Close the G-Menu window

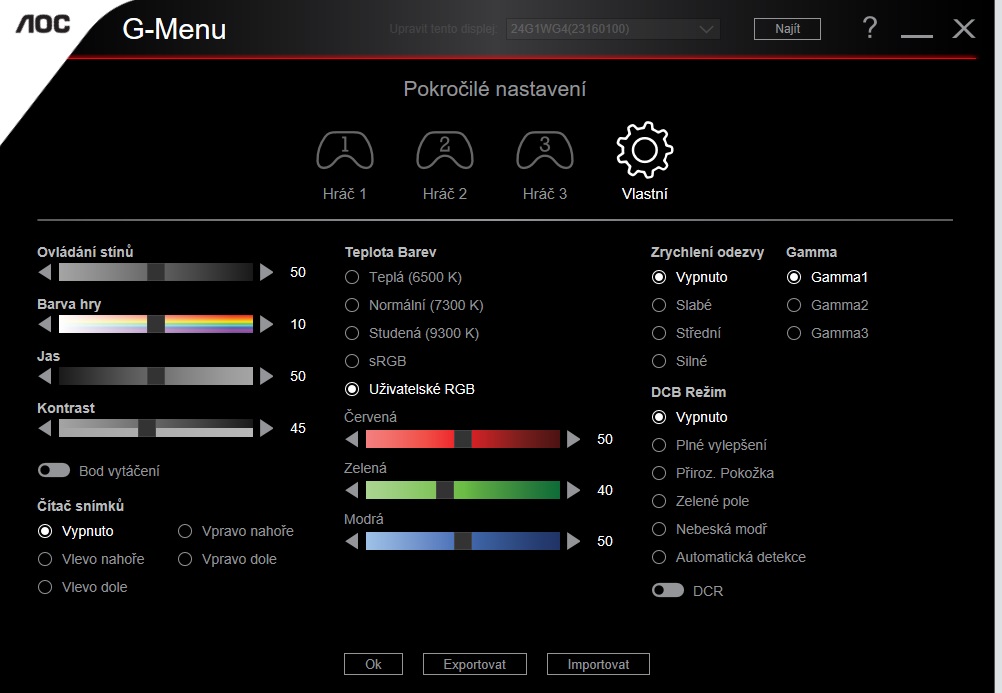click(x=964, y=28)
